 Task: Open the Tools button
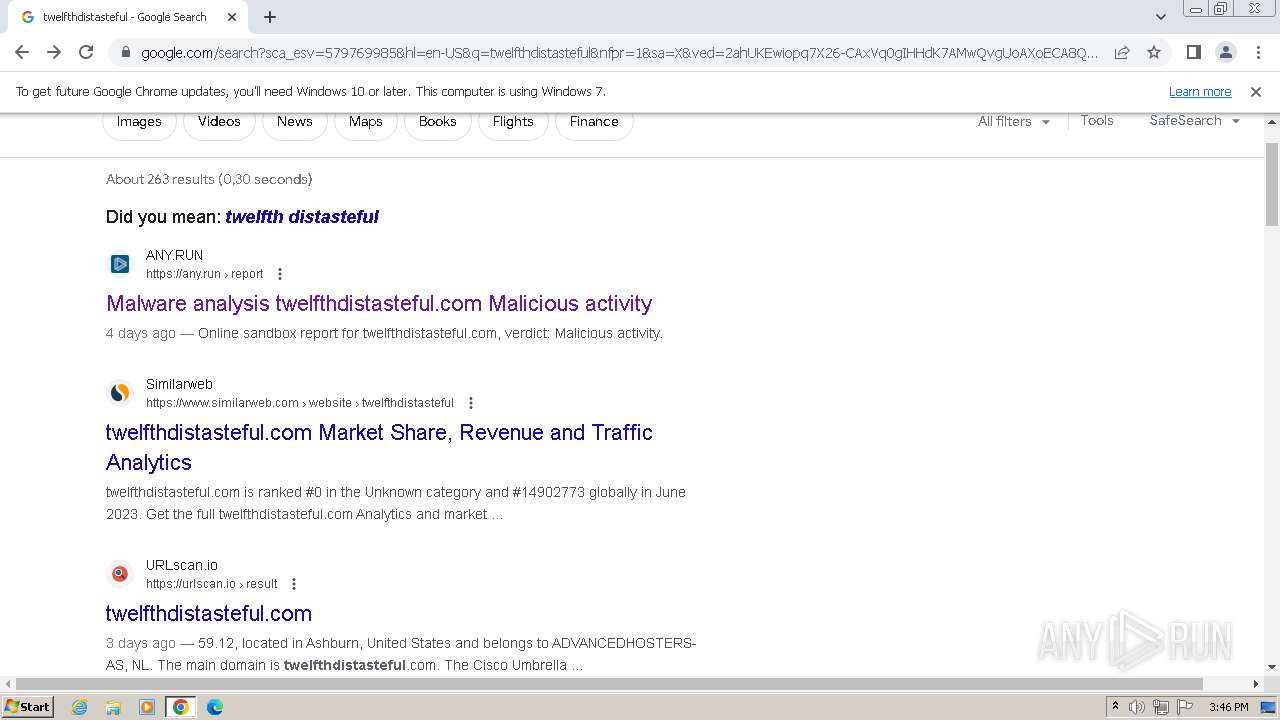(x=1097, y=120)
